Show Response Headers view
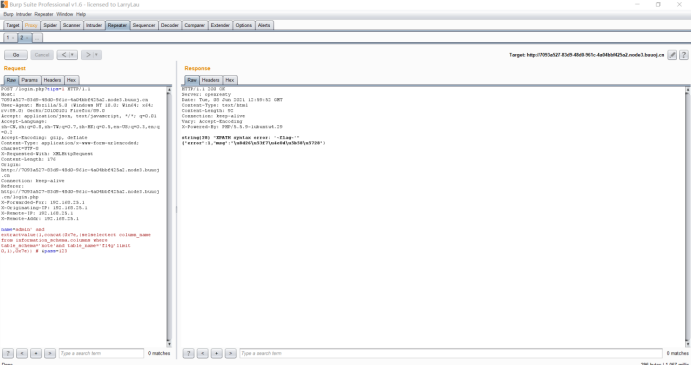This screenshot has width=692, height=365. tap(211, 80)
